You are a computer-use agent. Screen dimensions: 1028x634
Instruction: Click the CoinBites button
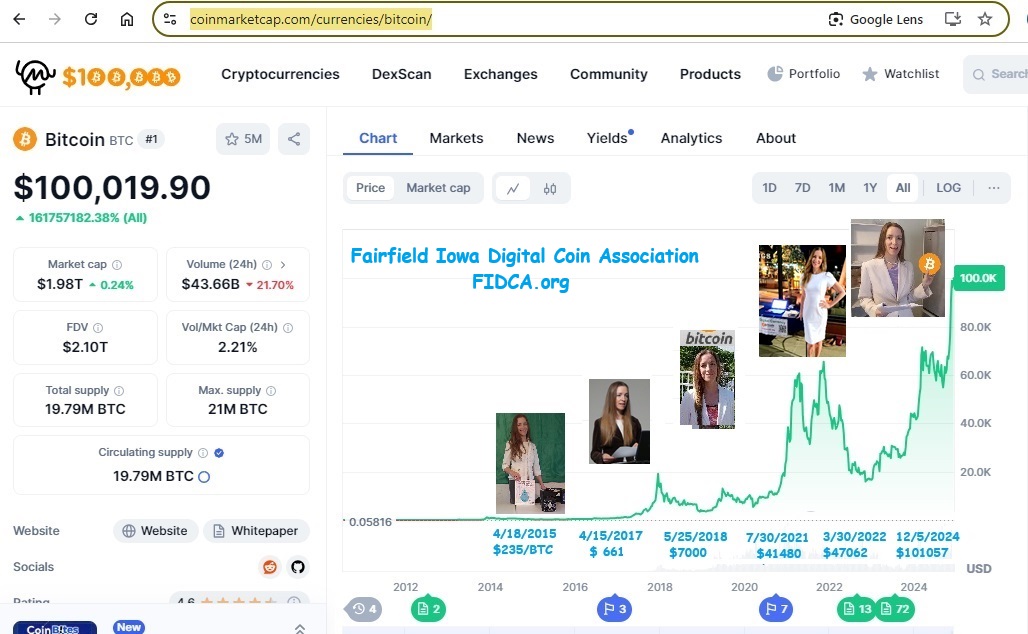pos(55,627)
